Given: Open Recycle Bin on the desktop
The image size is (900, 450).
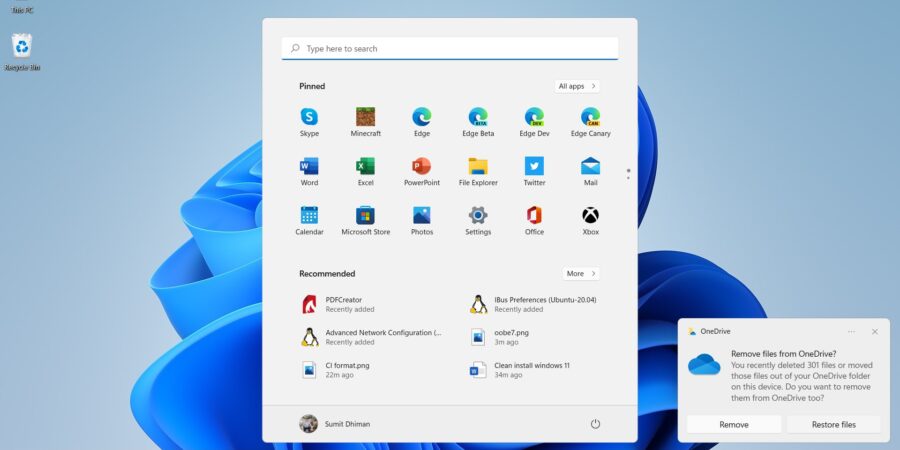Looking at the screenshot, I should coord(22,53).
